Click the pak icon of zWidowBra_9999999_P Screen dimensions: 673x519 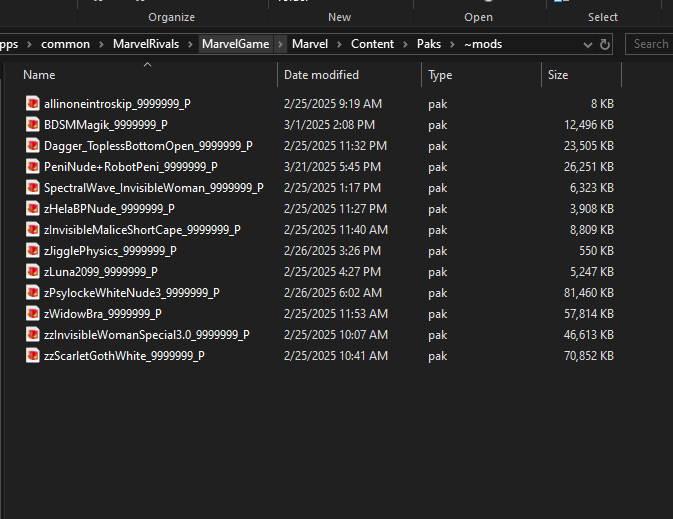pos(33,314)
